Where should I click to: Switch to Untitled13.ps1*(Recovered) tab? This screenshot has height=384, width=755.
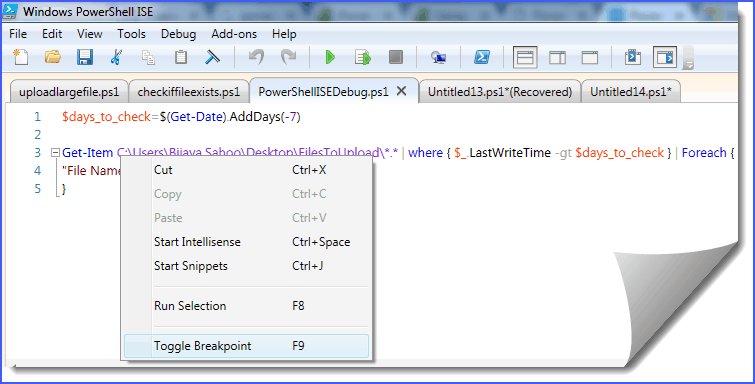pyautogui.click(x=500, y=92)
